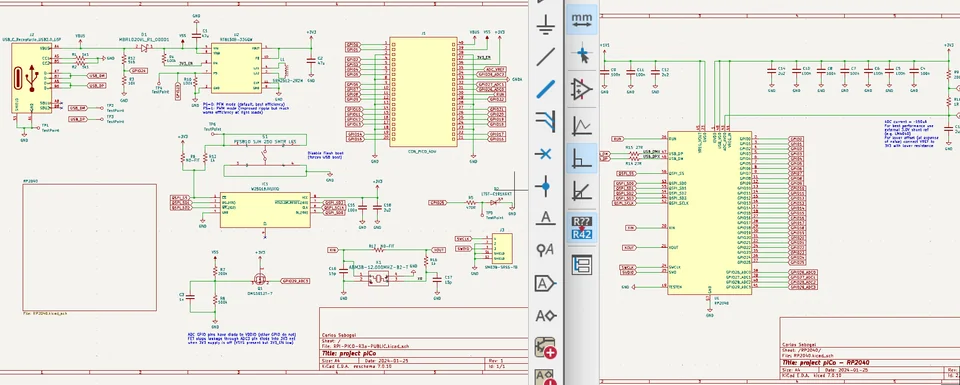Click the RT8150B-33GQW regulator U2 symbol
Image resolution: width=960 pixels, height=385 pixels.
point(236,67)
